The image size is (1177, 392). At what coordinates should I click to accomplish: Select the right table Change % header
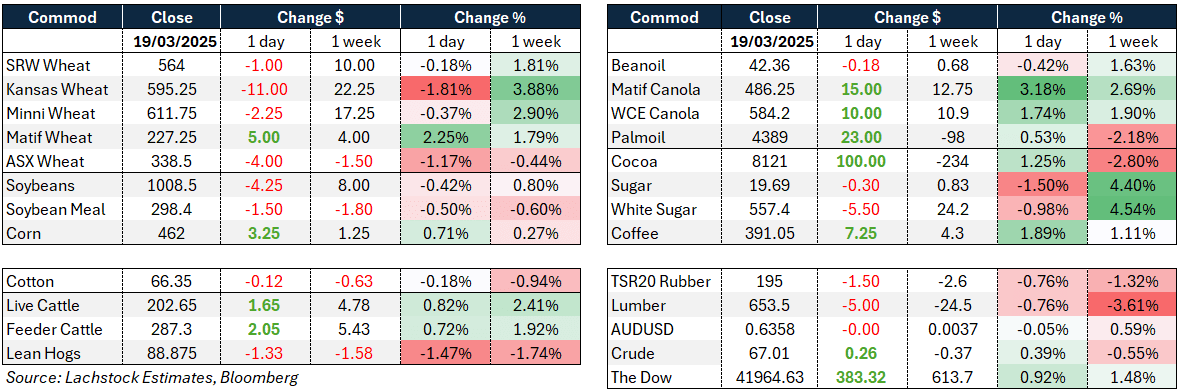[x=1086, y=17]
